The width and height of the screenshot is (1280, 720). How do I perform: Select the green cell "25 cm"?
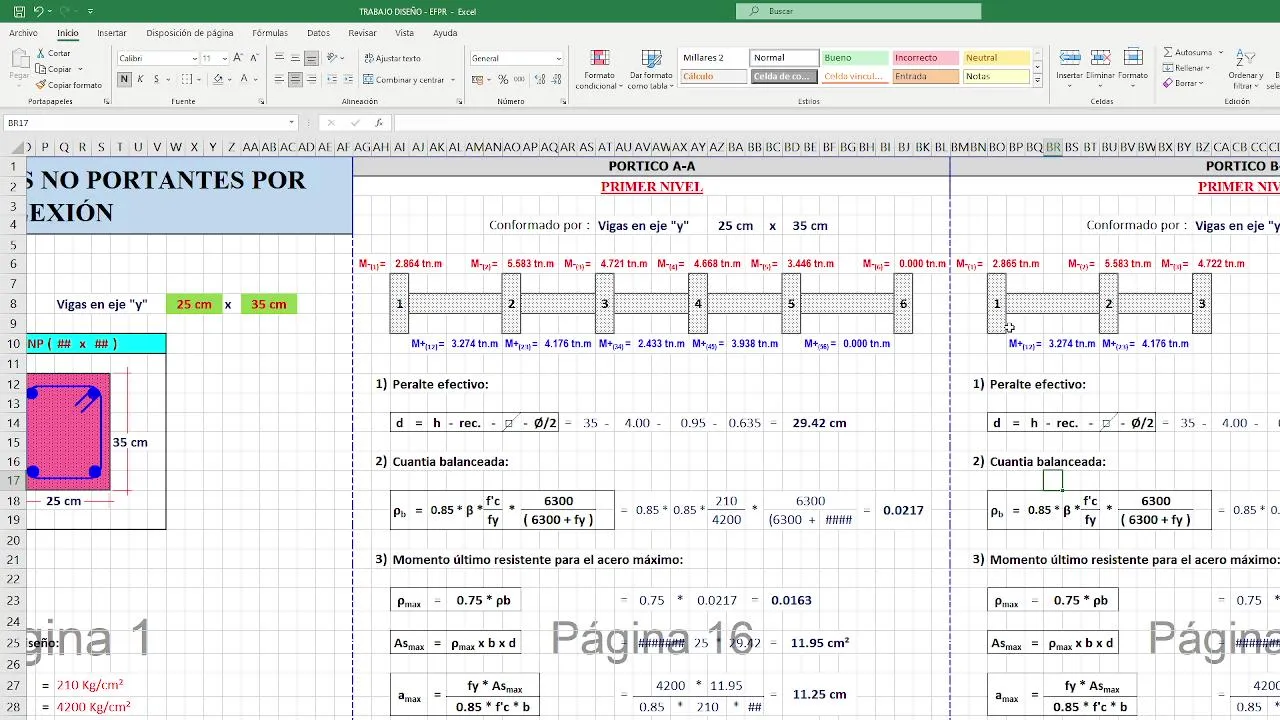194,304
